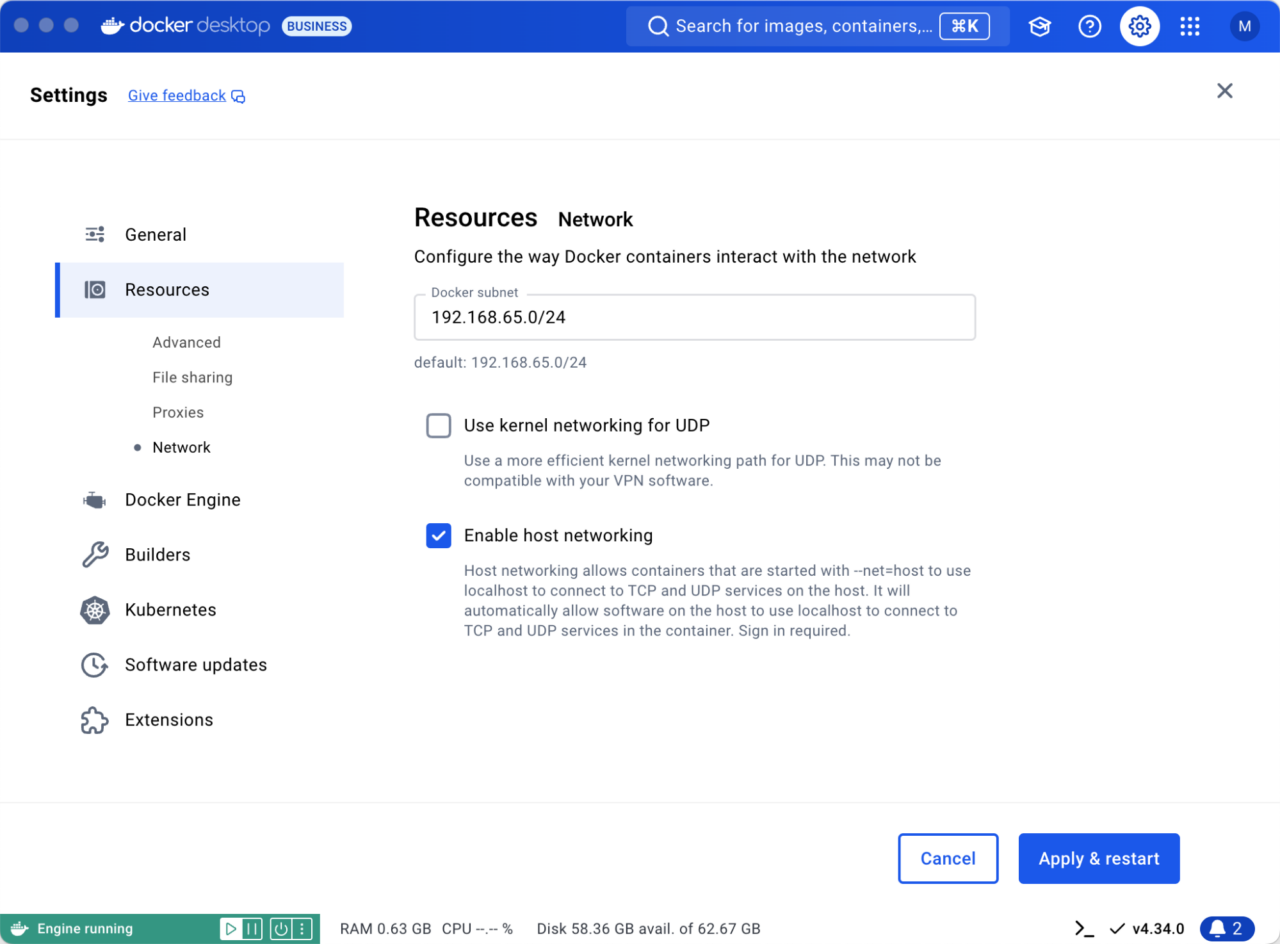The image size is (1280, 944).
Task: Open the notifications bell in status bar
Action: coord(1225,928)
